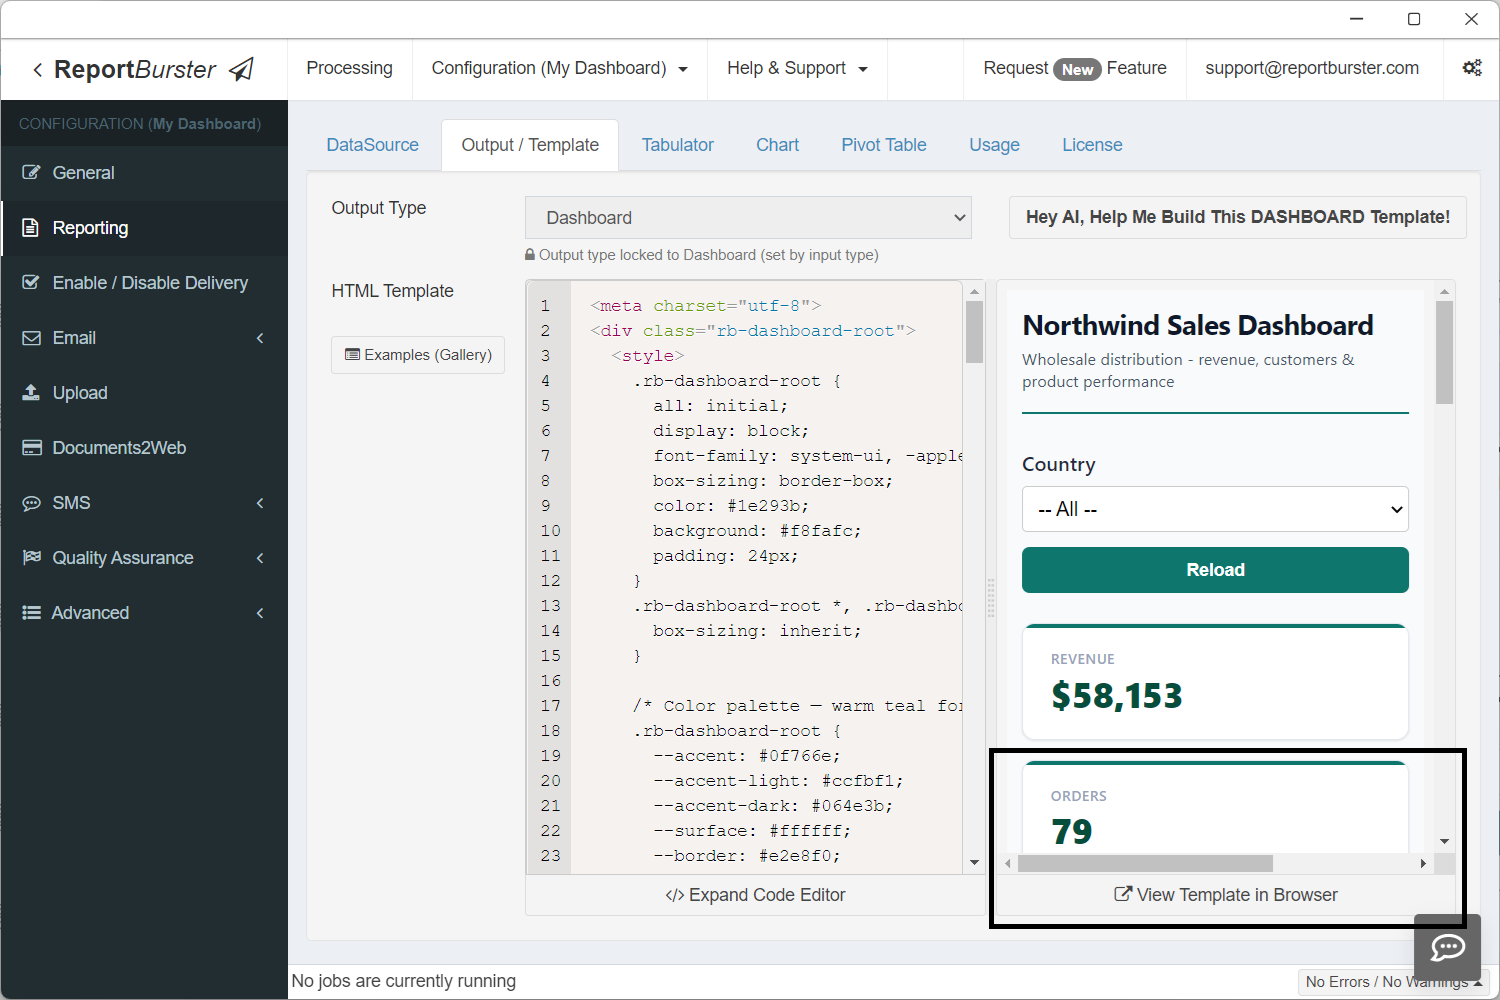The image size is (1500, 1000).
Task: Click the ReportBurster paper plane logo
Action: 241,69
